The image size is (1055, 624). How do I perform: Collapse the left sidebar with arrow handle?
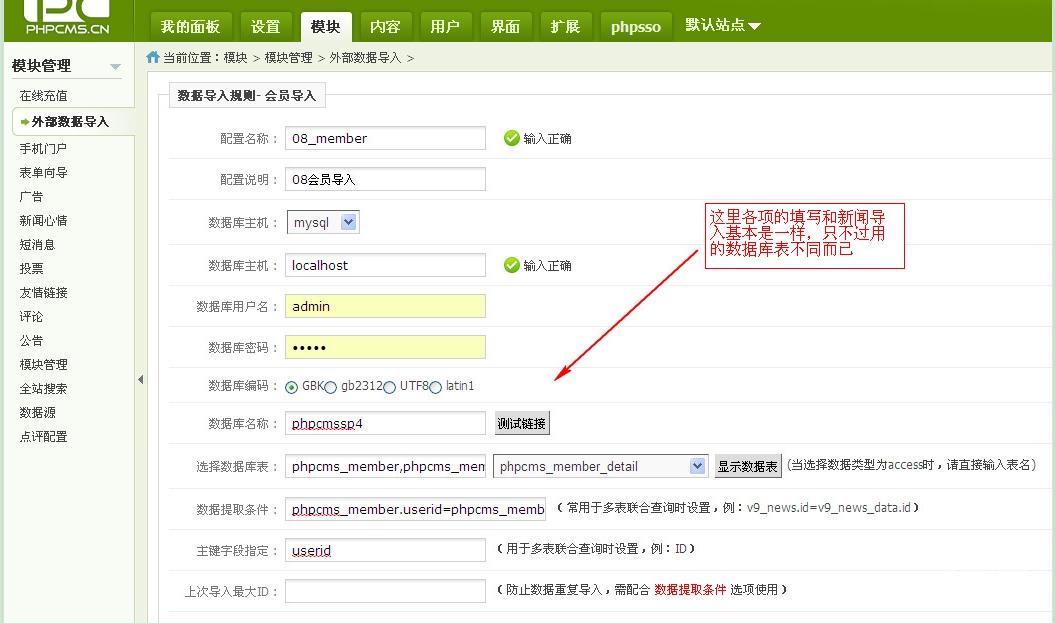click(141, 380)
